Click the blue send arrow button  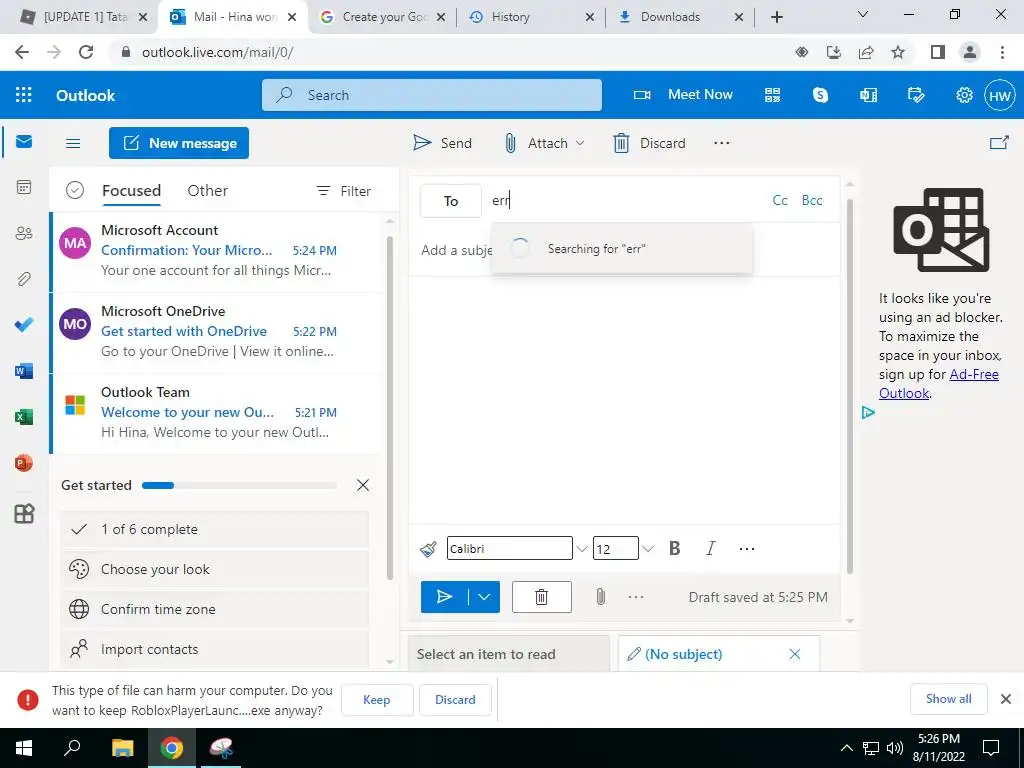click(x=444, y=597)
